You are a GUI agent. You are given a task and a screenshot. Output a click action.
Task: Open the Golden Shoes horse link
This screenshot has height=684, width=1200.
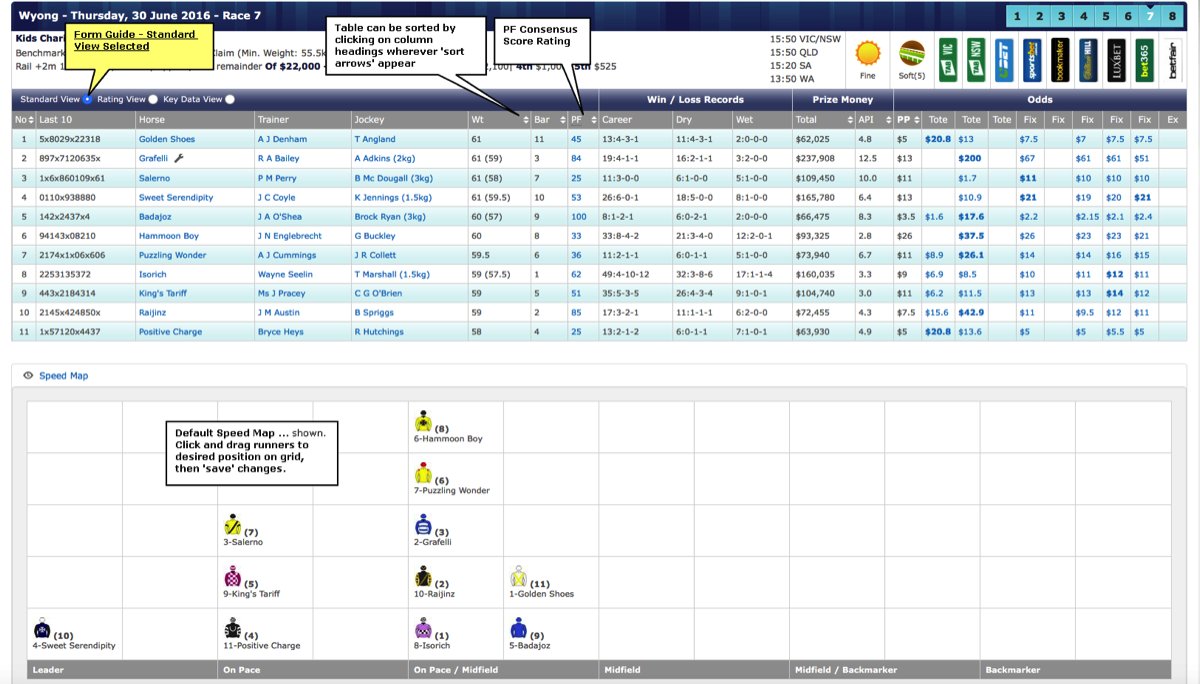point(167,139)
